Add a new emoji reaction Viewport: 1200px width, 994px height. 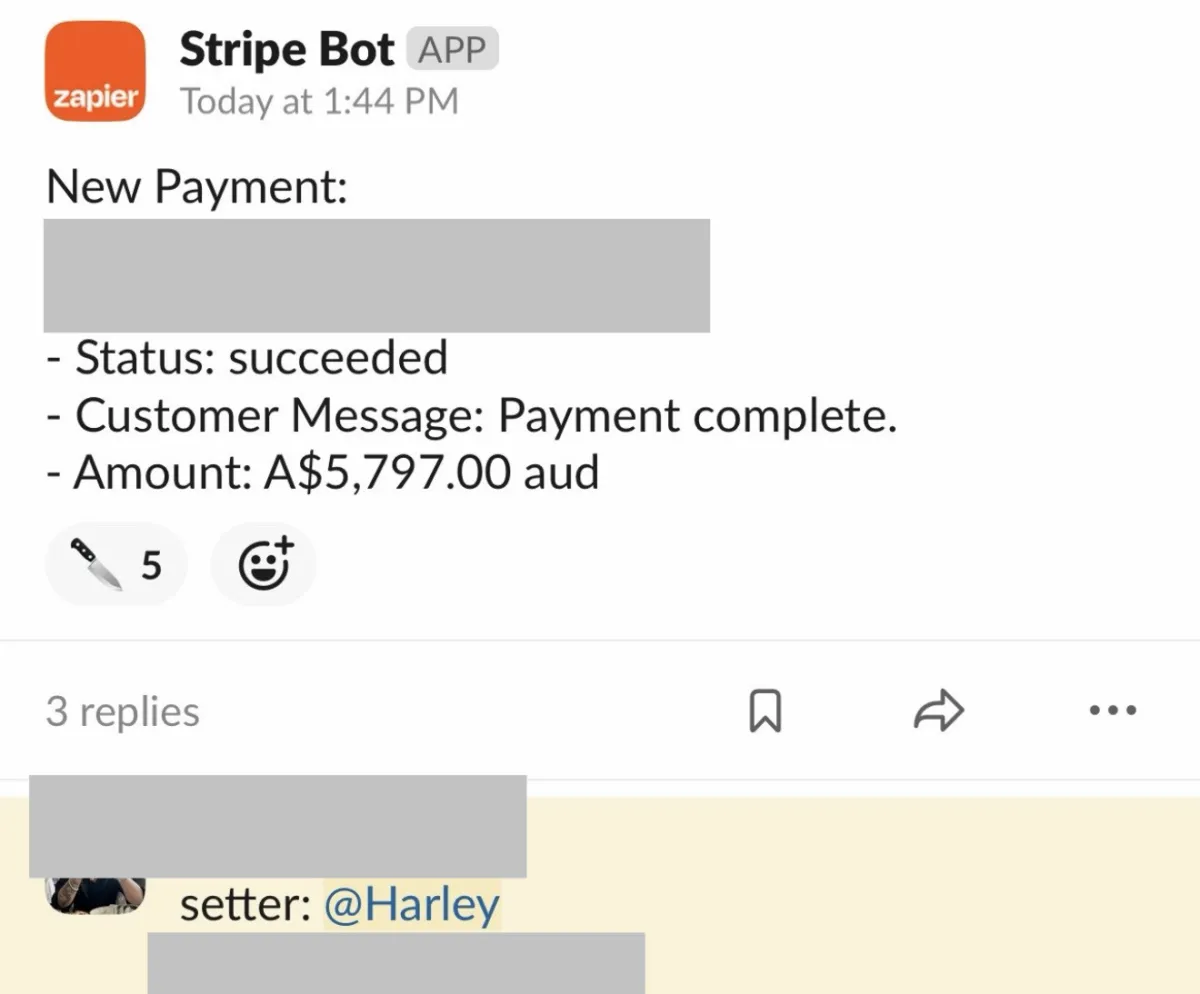pos(264,565)
